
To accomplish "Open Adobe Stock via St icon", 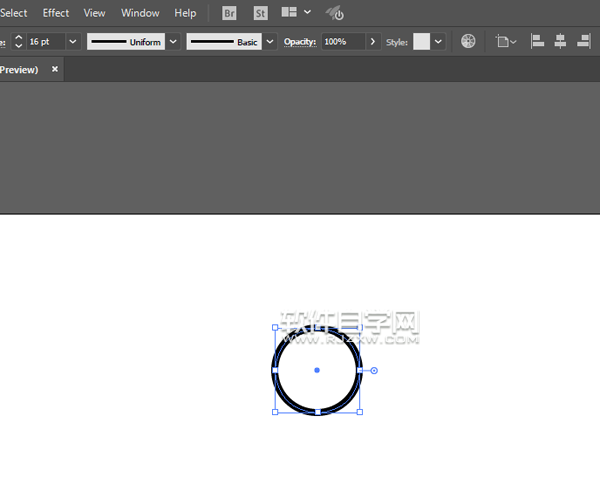I will click(x=260, y=13).
